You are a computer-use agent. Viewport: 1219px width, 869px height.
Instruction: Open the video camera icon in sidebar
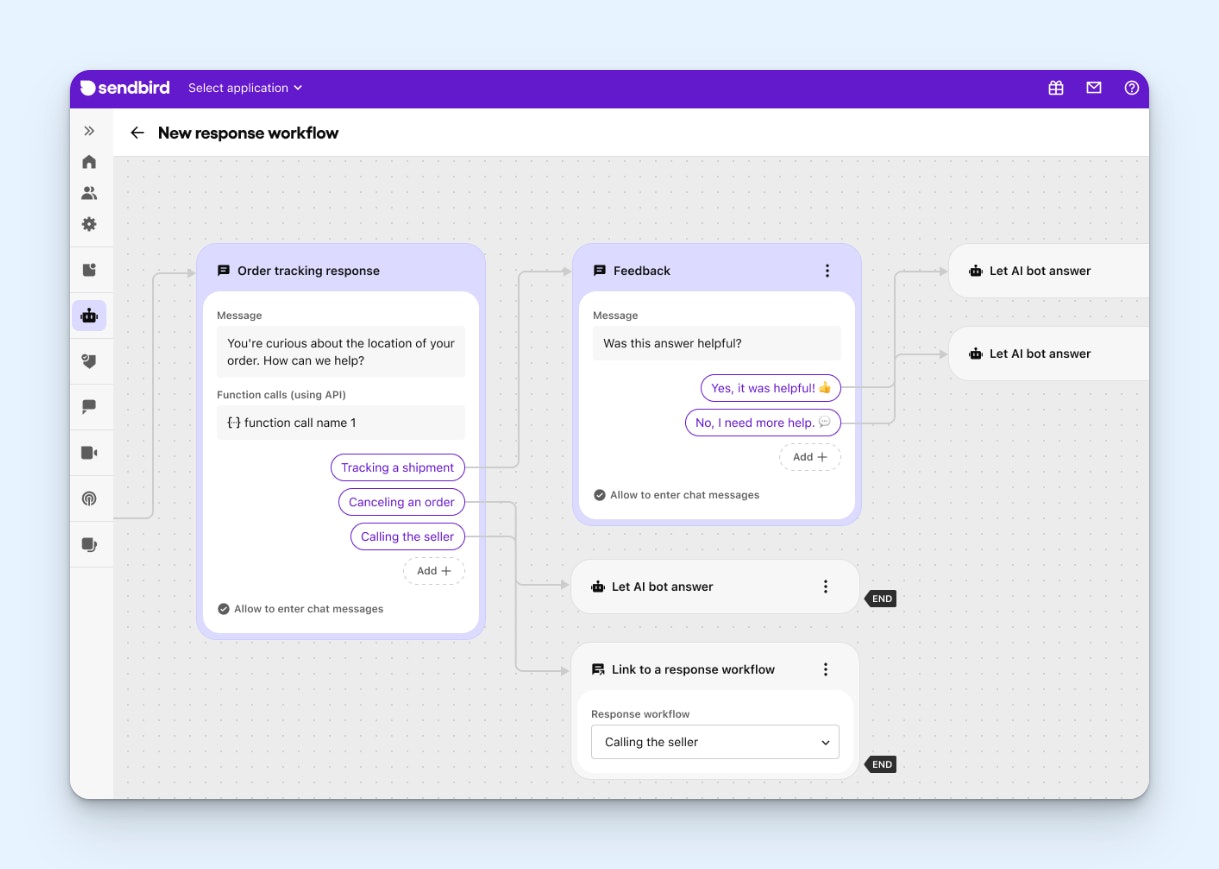click(x=89, y=453)
